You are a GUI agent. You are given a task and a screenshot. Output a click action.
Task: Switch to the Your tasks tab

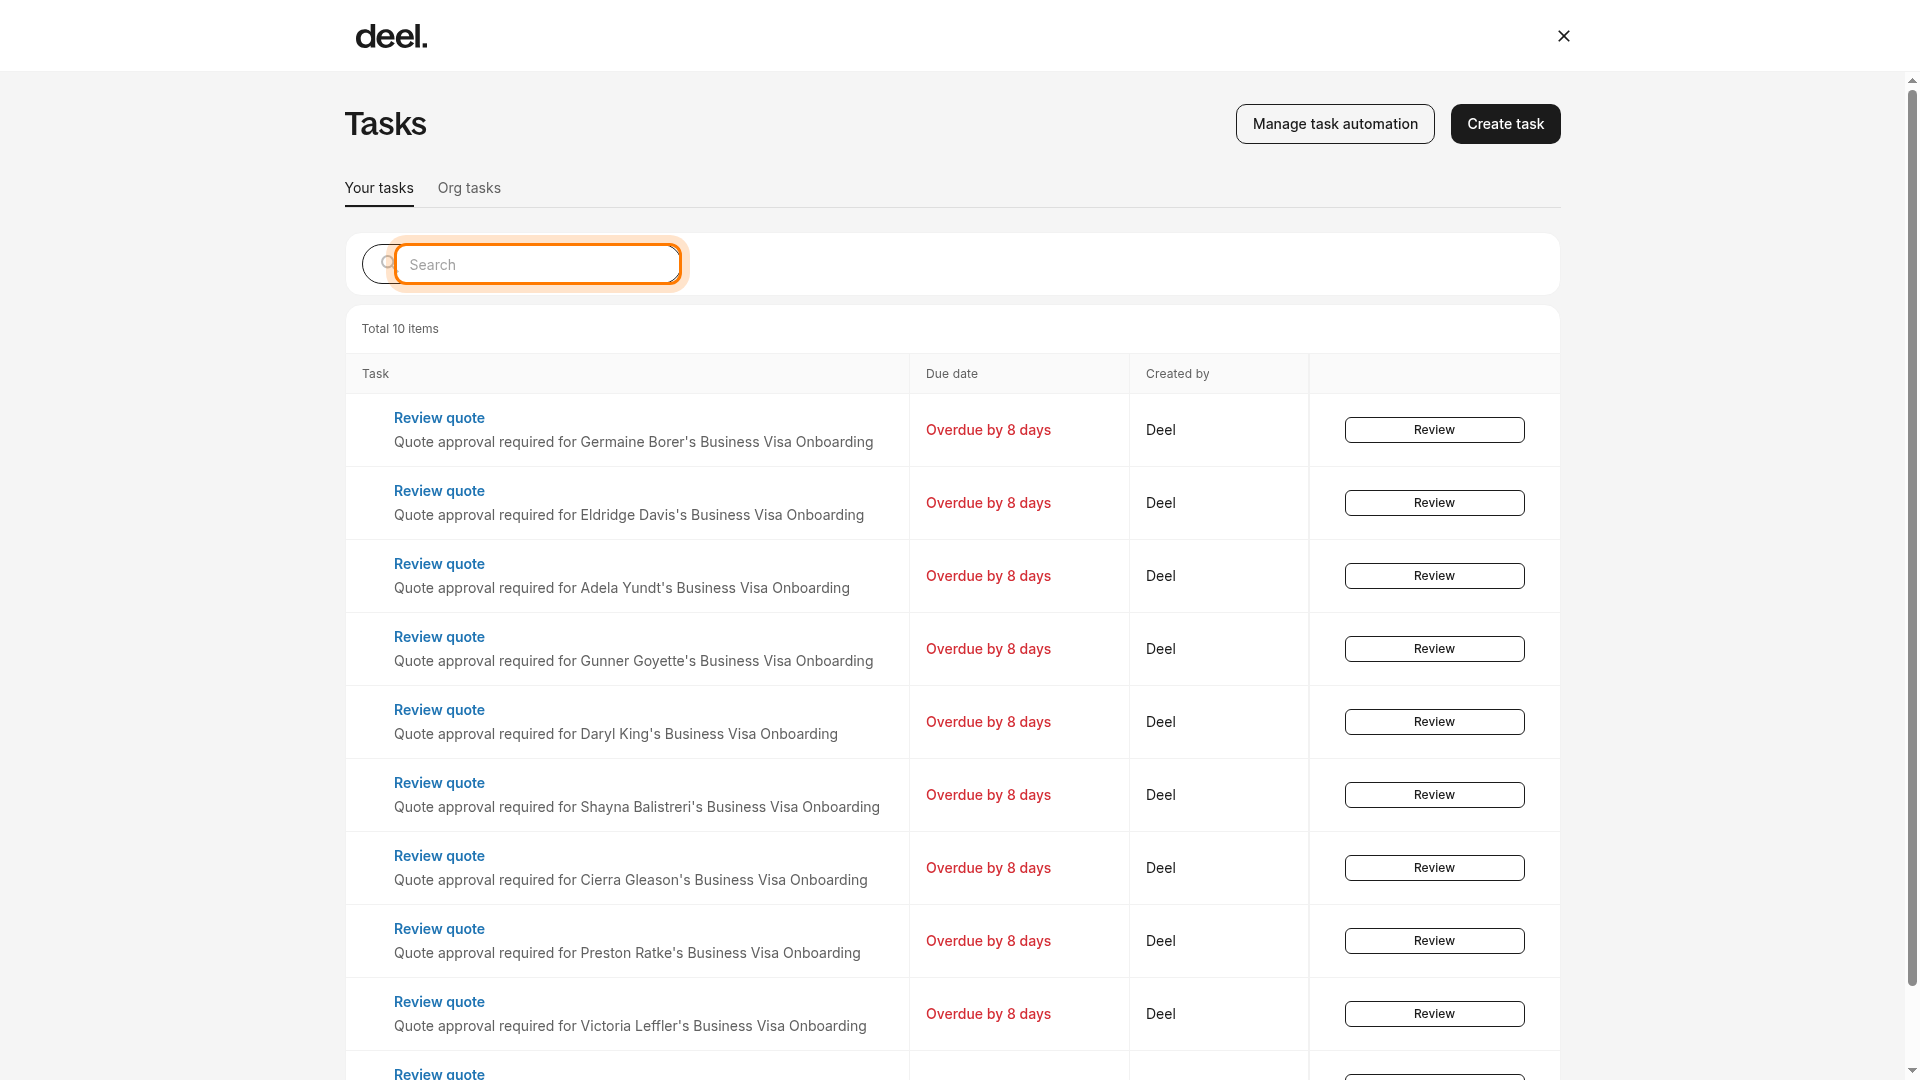(x=379, y=188)
